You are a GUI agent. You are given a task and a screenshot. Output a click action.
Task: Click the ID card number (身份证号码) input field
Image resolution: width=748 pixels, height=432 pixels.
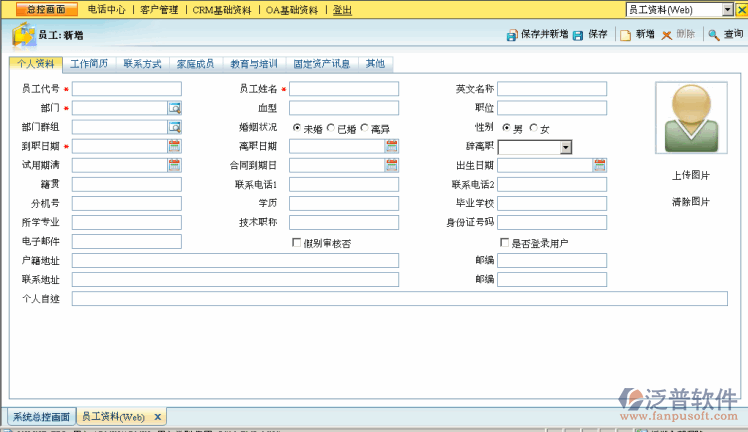[x=552, y=222]
